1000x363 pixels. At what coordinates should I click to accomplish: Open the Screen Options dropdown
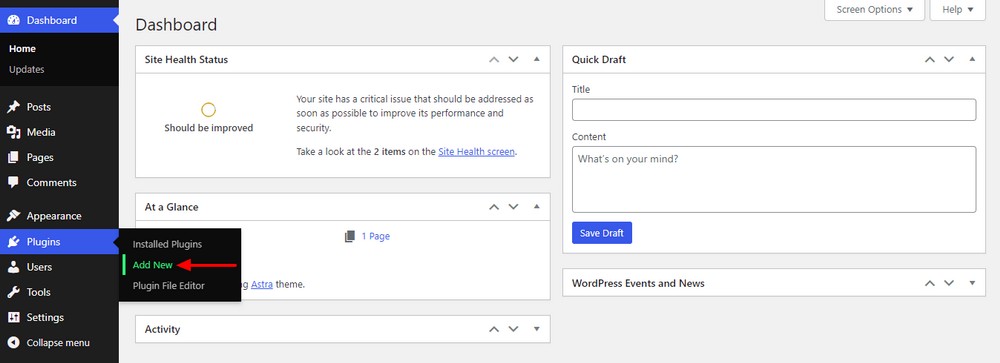click(x=874, y=10)
